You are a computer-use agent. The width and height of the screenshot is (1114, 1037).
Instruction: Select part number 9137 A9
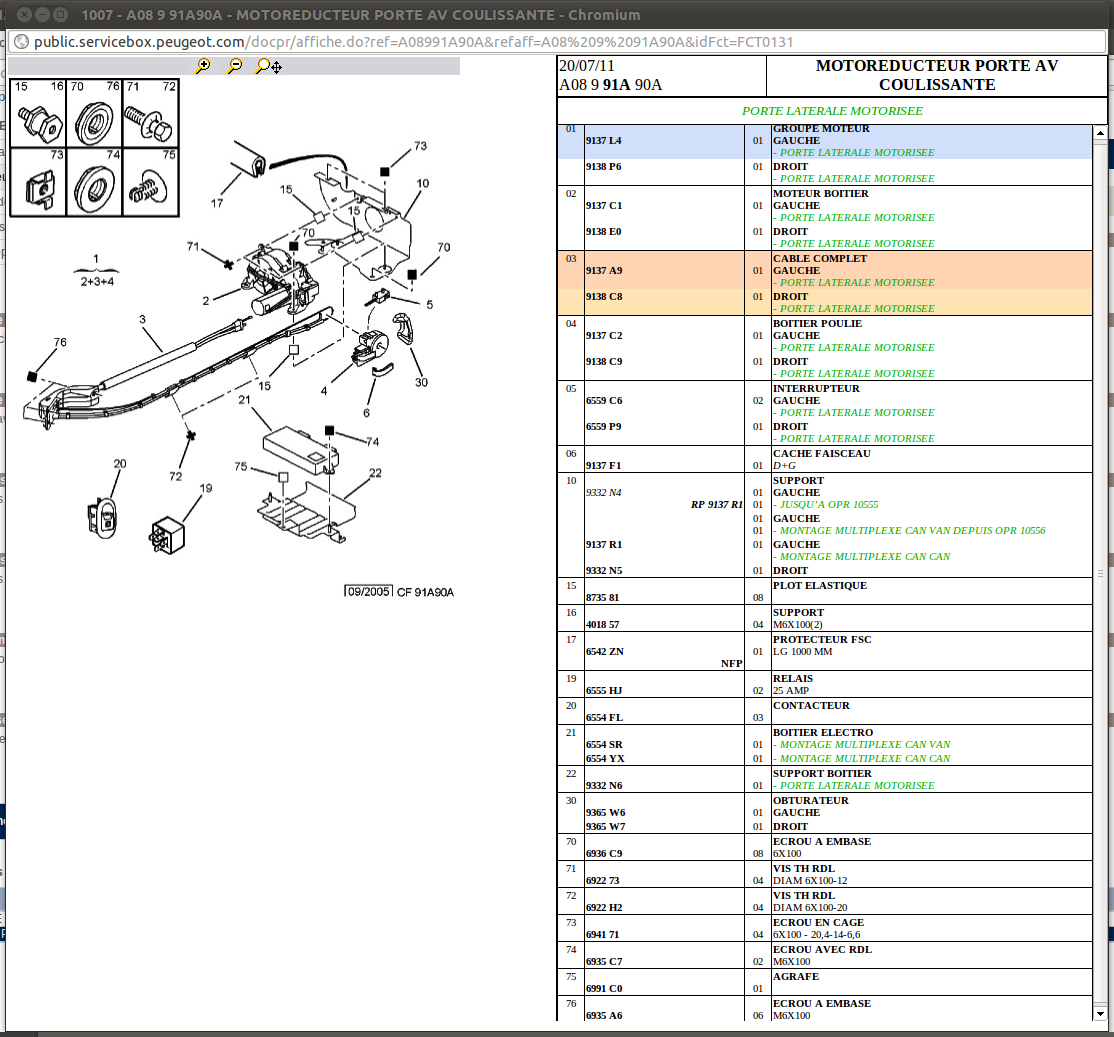(x=604, y=271)
